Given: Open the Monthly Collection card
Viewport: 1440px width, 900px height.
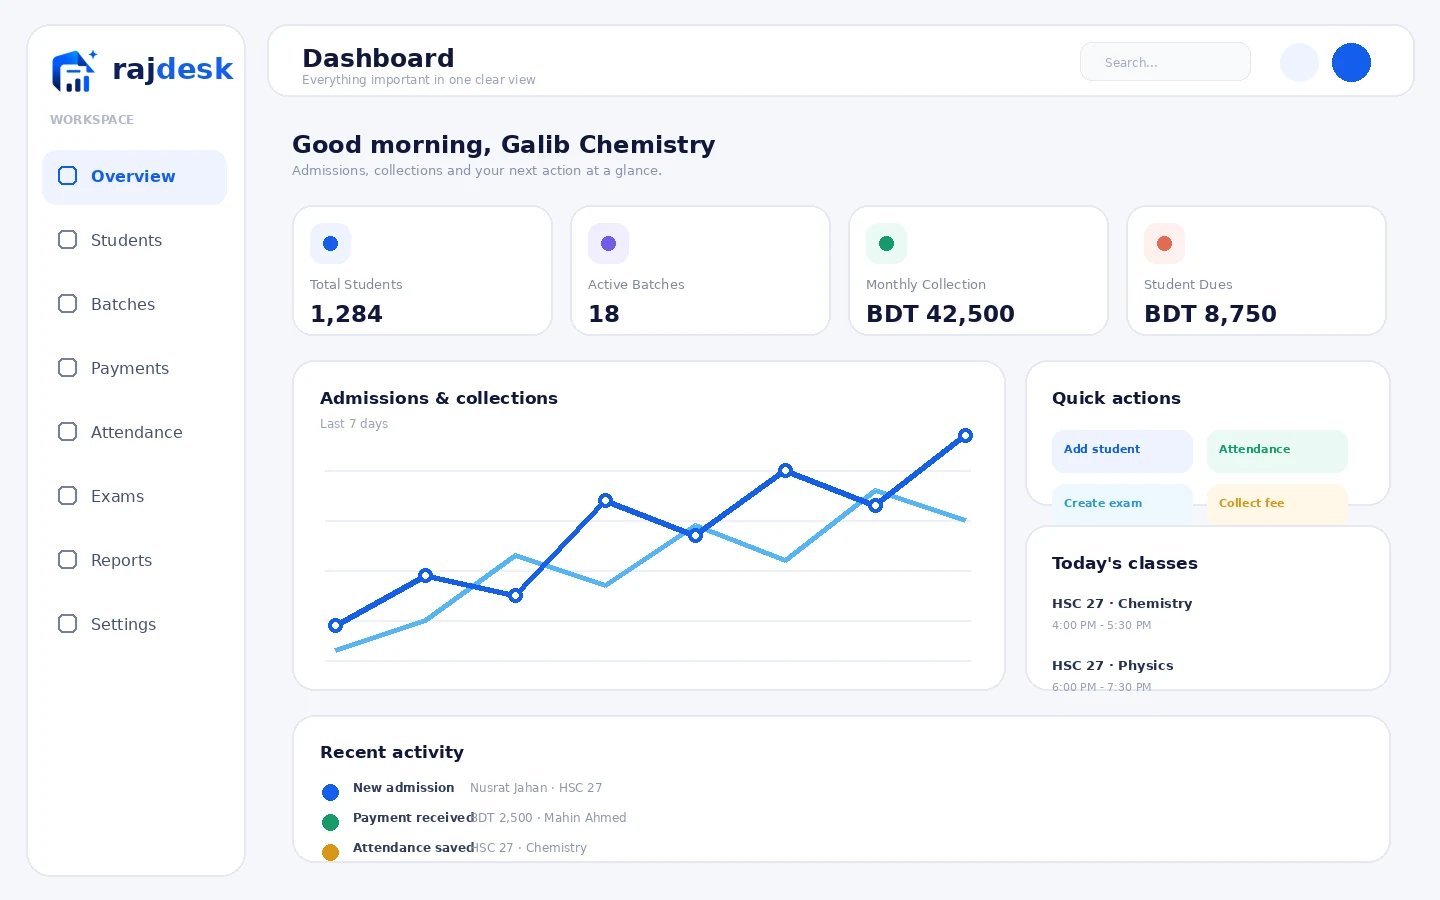Looking at the screenshot, I should (978, 271).
